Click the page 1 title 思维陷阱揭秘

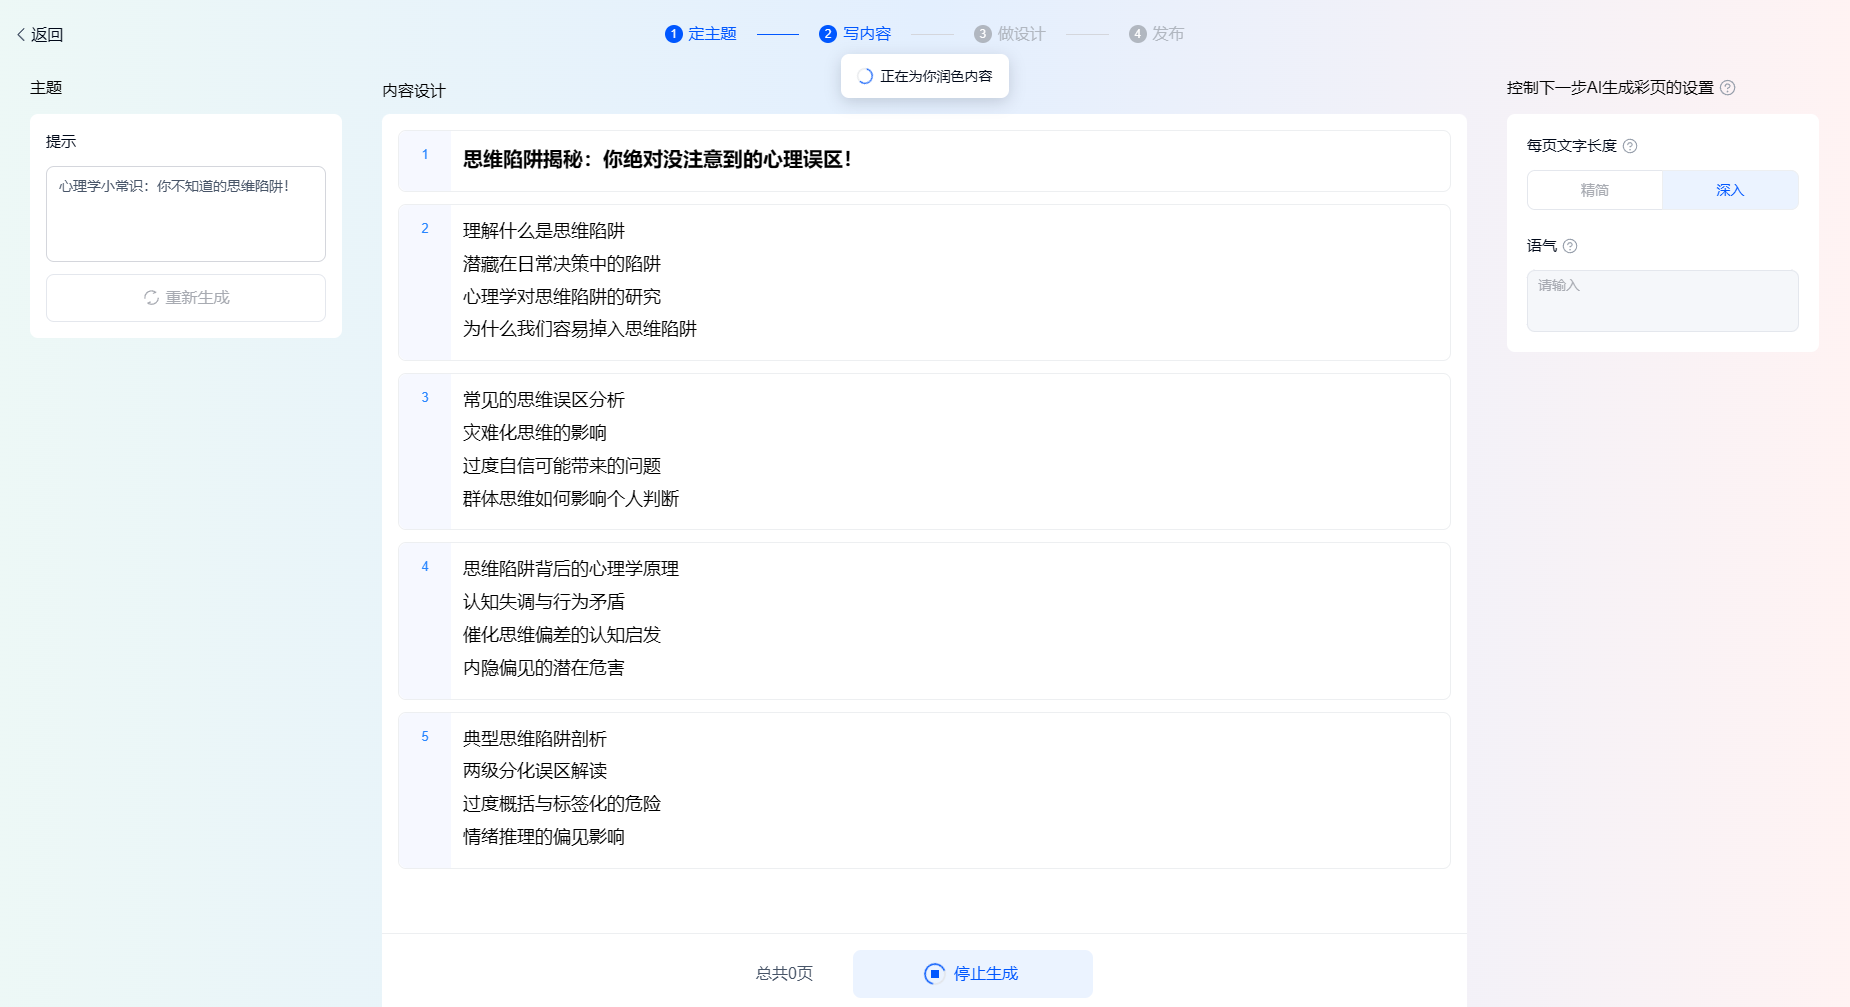coord(657,160)
